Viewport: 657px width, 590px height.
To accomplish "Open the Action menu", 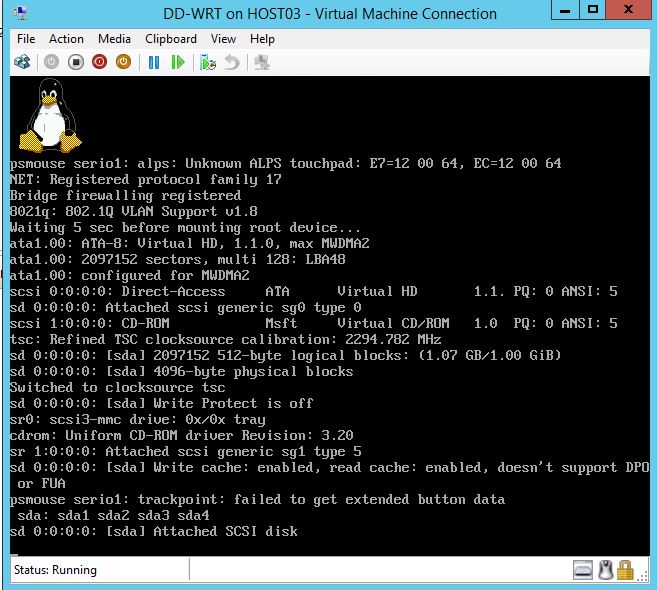I will (66, 39).
